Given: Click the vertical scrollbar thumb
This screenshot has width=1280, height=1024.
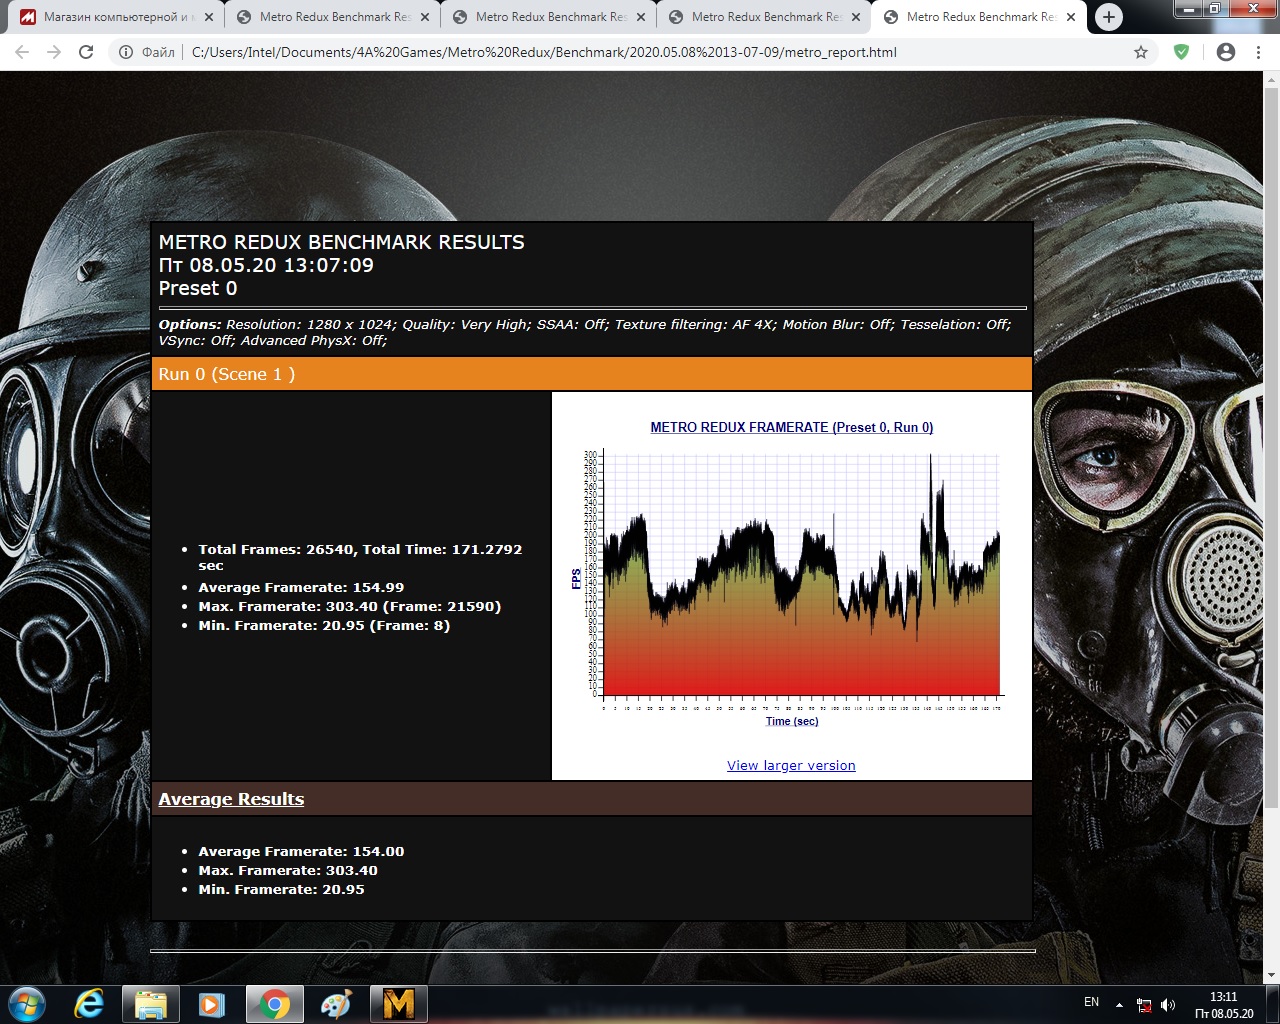Looking at the screenshot, I should (x=1272, y=447).
